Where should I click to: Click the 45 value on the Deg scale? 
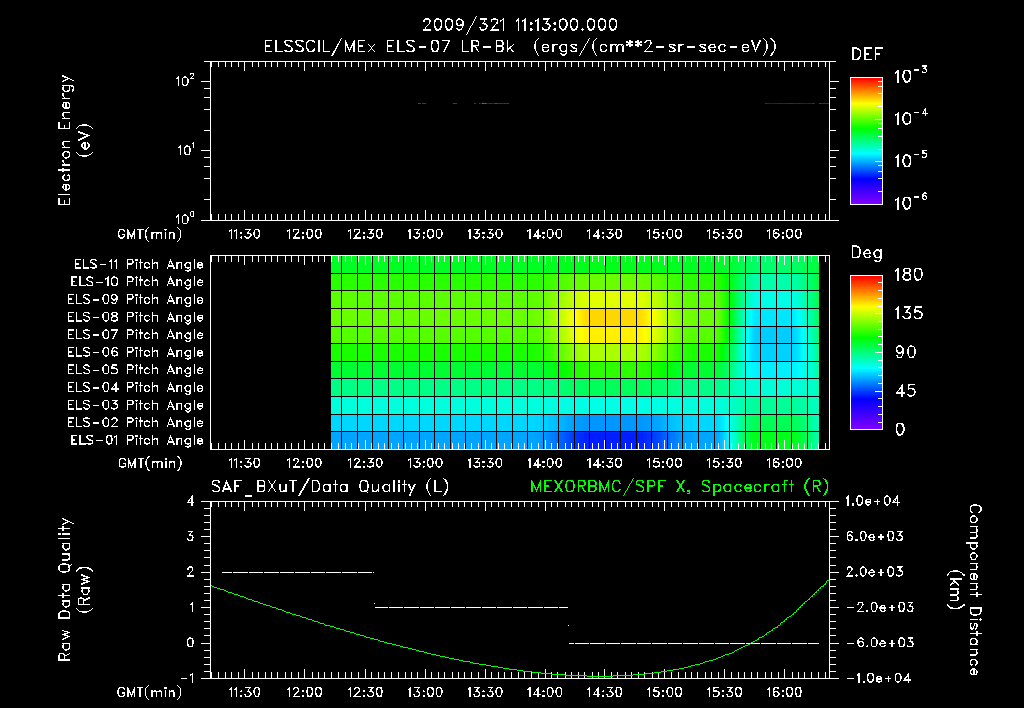click(906, 391)
